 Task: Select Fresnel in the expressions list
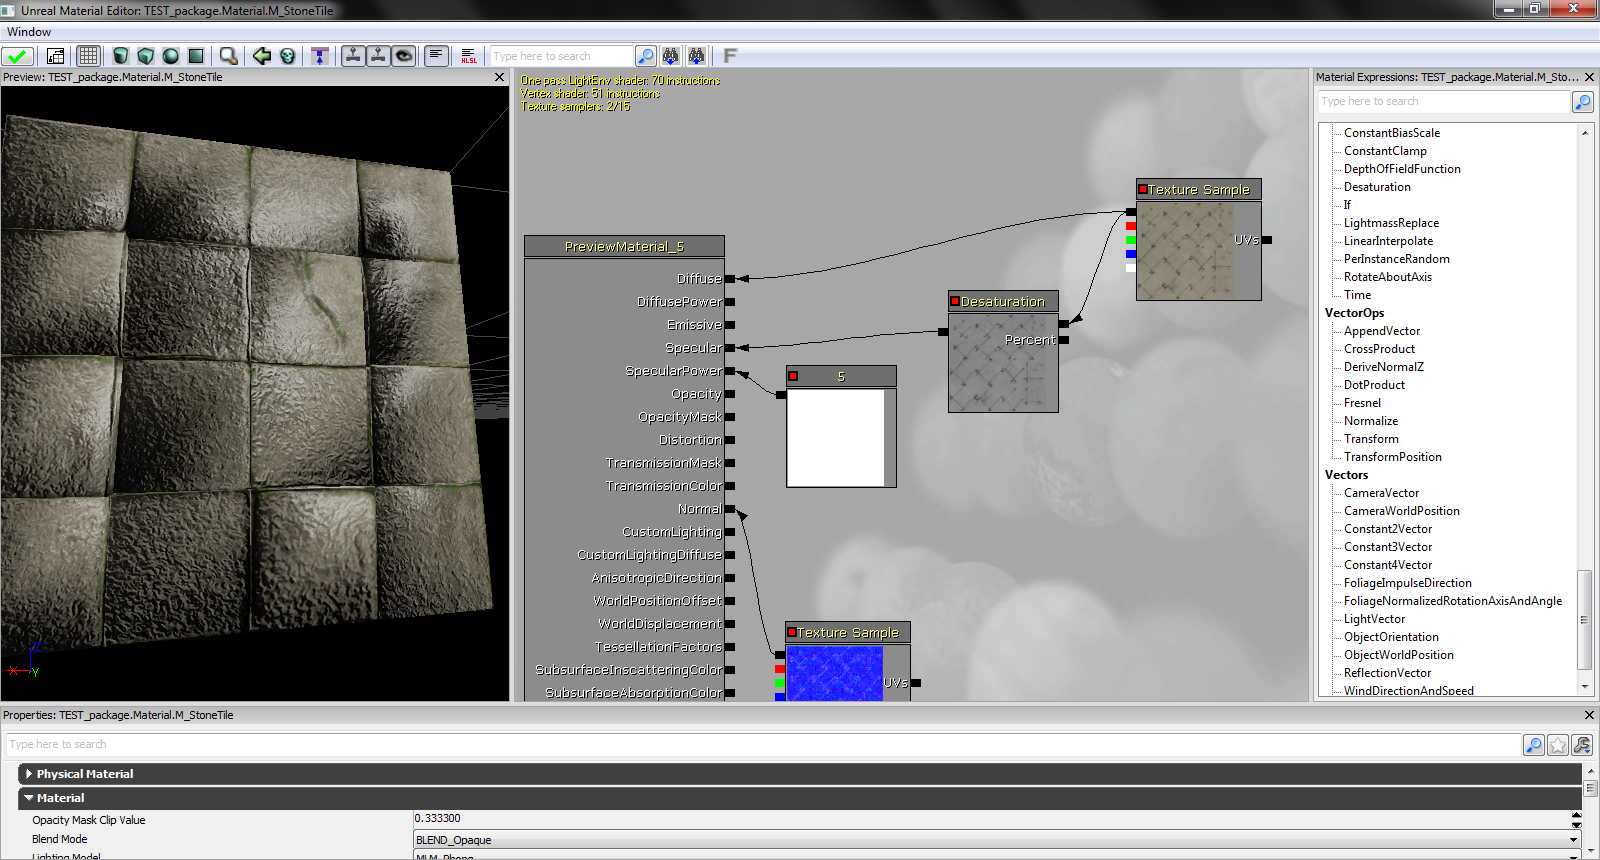click(x=1362, y=403)
